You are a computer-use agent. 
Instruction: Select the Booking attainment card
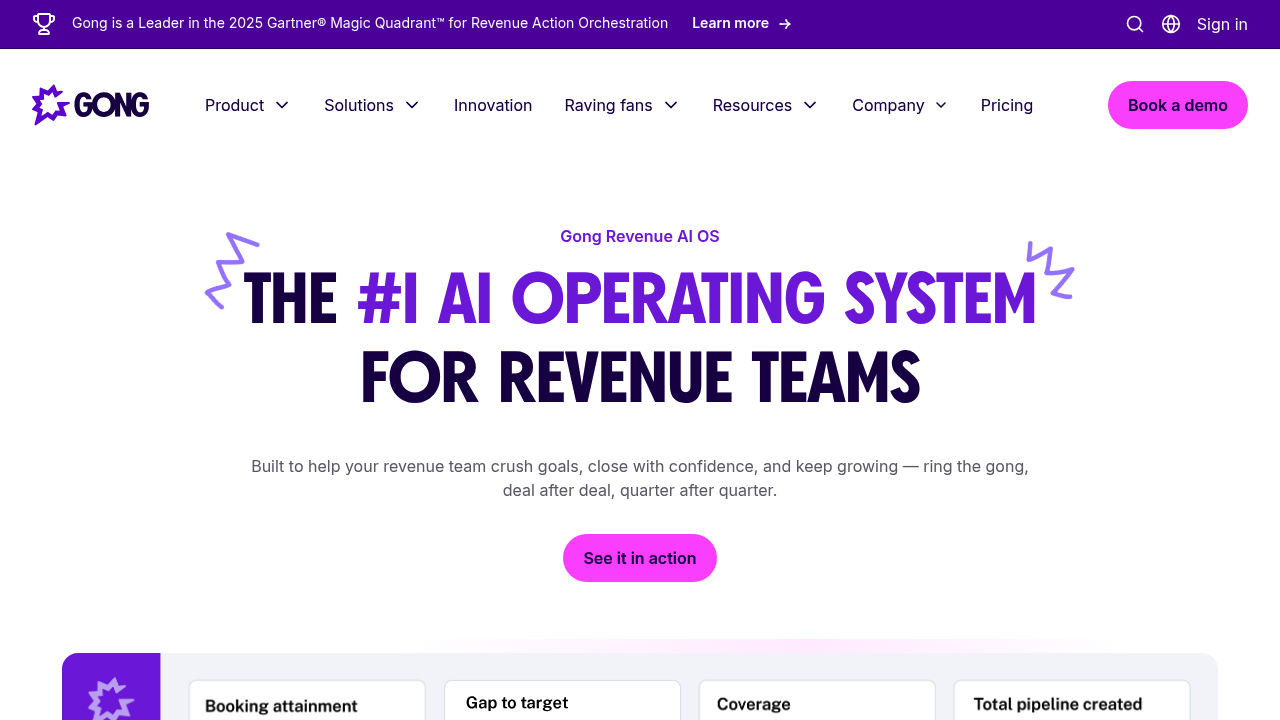tap(307, 702)
